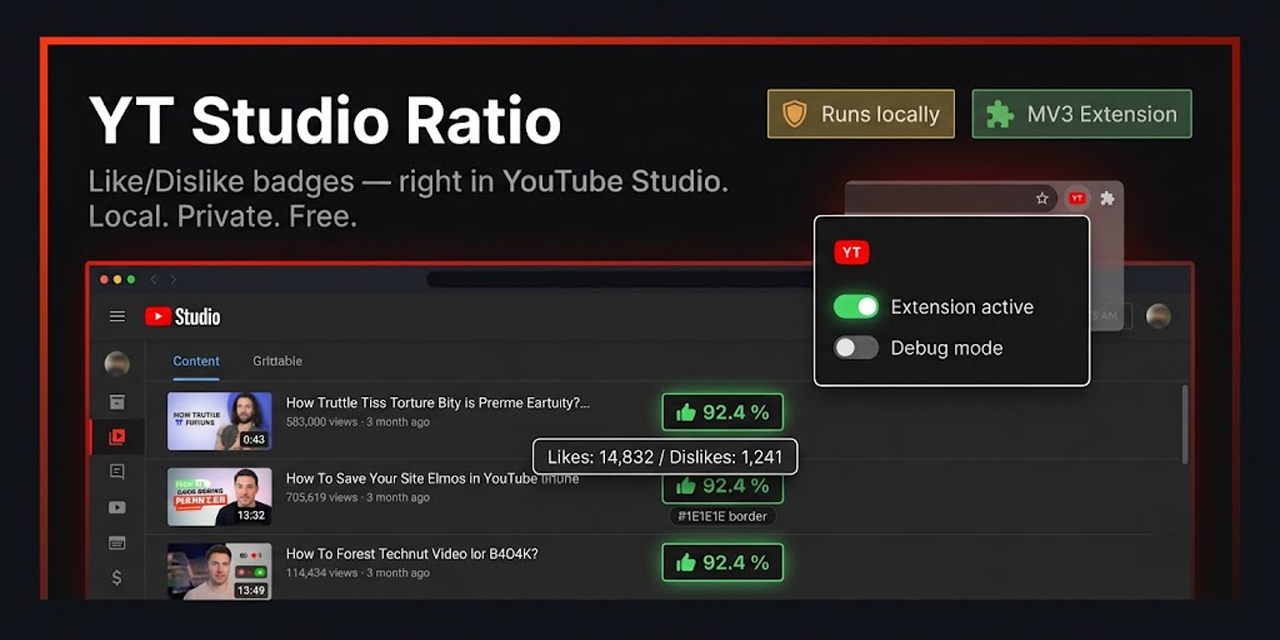Go back with the browser back arrow
The image size is (1280, 640).
click(154, 280)
